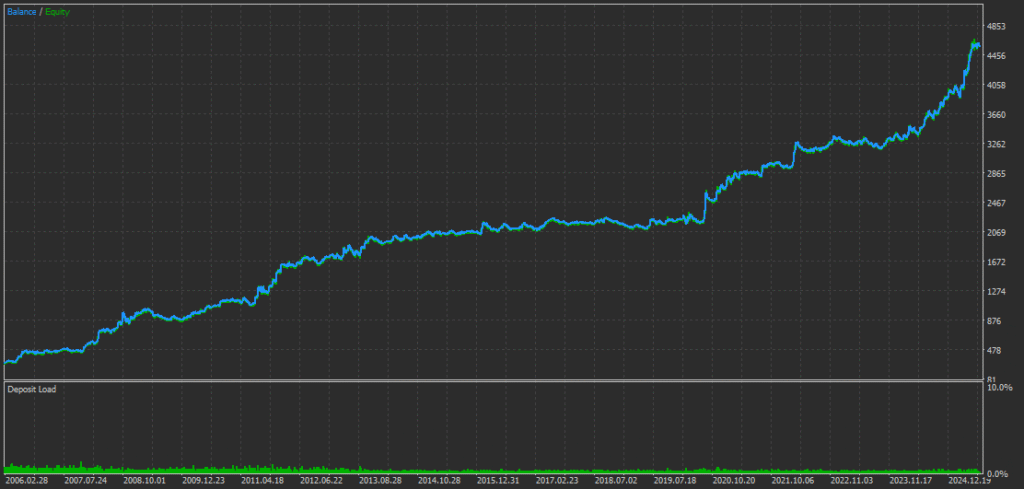Viewport: 1024px width, 489px height.
Task: Click the 2022.11.03 date label
Action: [851, 481]
